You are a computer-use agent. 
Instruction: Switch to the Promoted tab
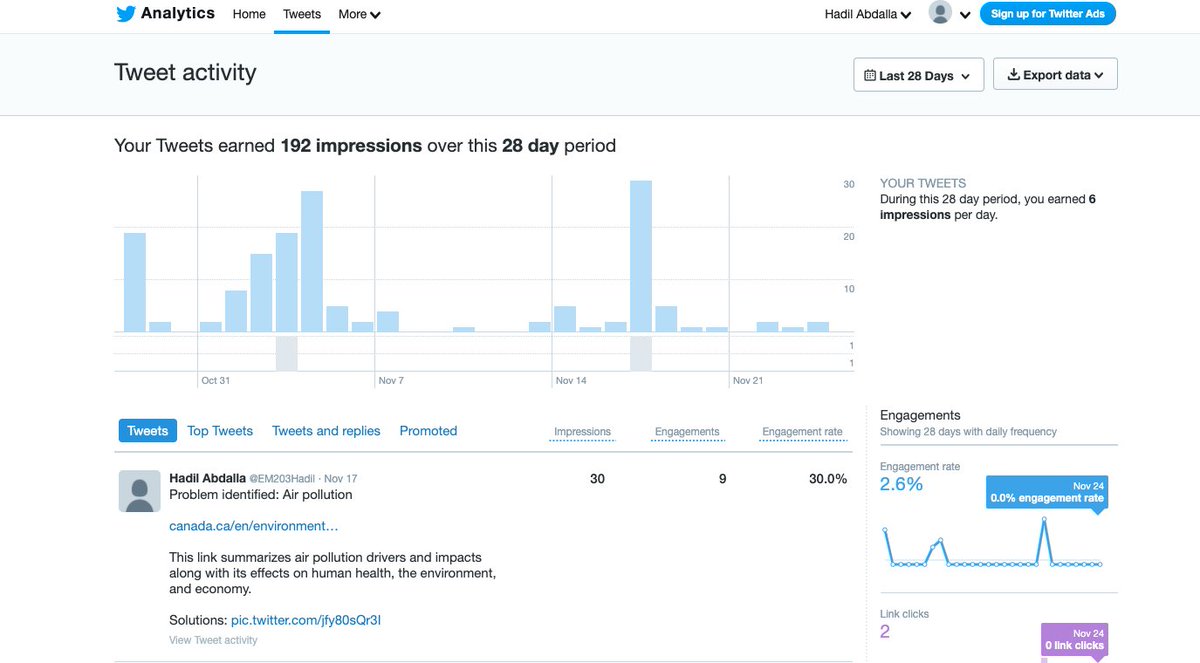(428, 431)
